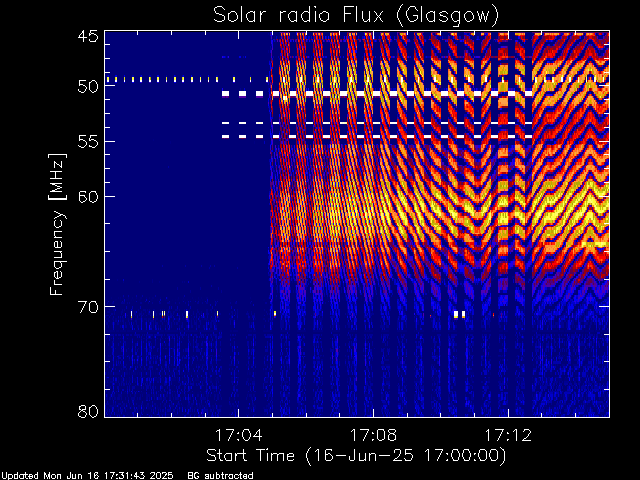Image resolution: width=640 pixels, height=480 pixels.
Task: Click the "Start Time (16-Jun-25 17:00:00)" label
Action: [x=355, y=455]
